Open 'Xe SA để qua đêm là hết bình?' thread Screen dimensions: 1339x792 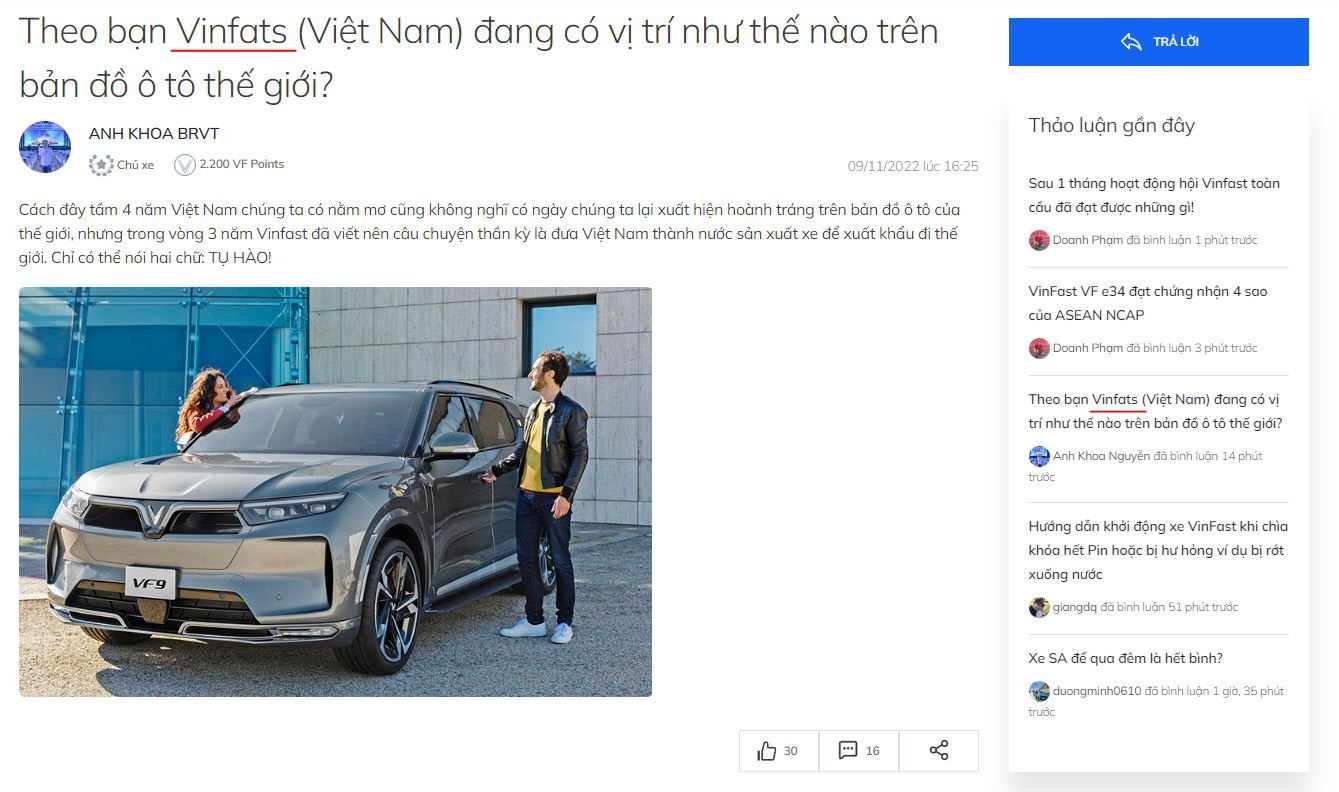[x=1125, y=658]
